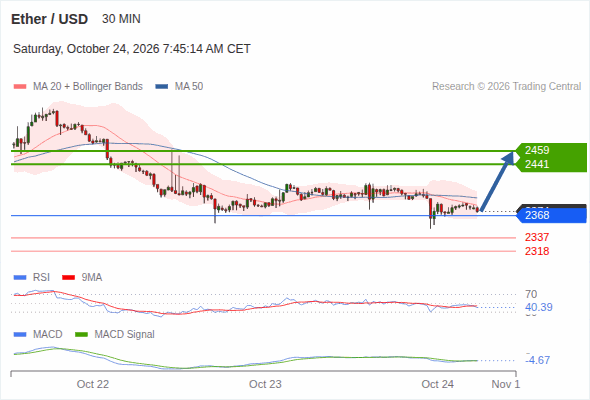Select the Oct 24 date axis label
Image resolution: width=590 pixels, height=400 pixels.
[x=437, y=384]
